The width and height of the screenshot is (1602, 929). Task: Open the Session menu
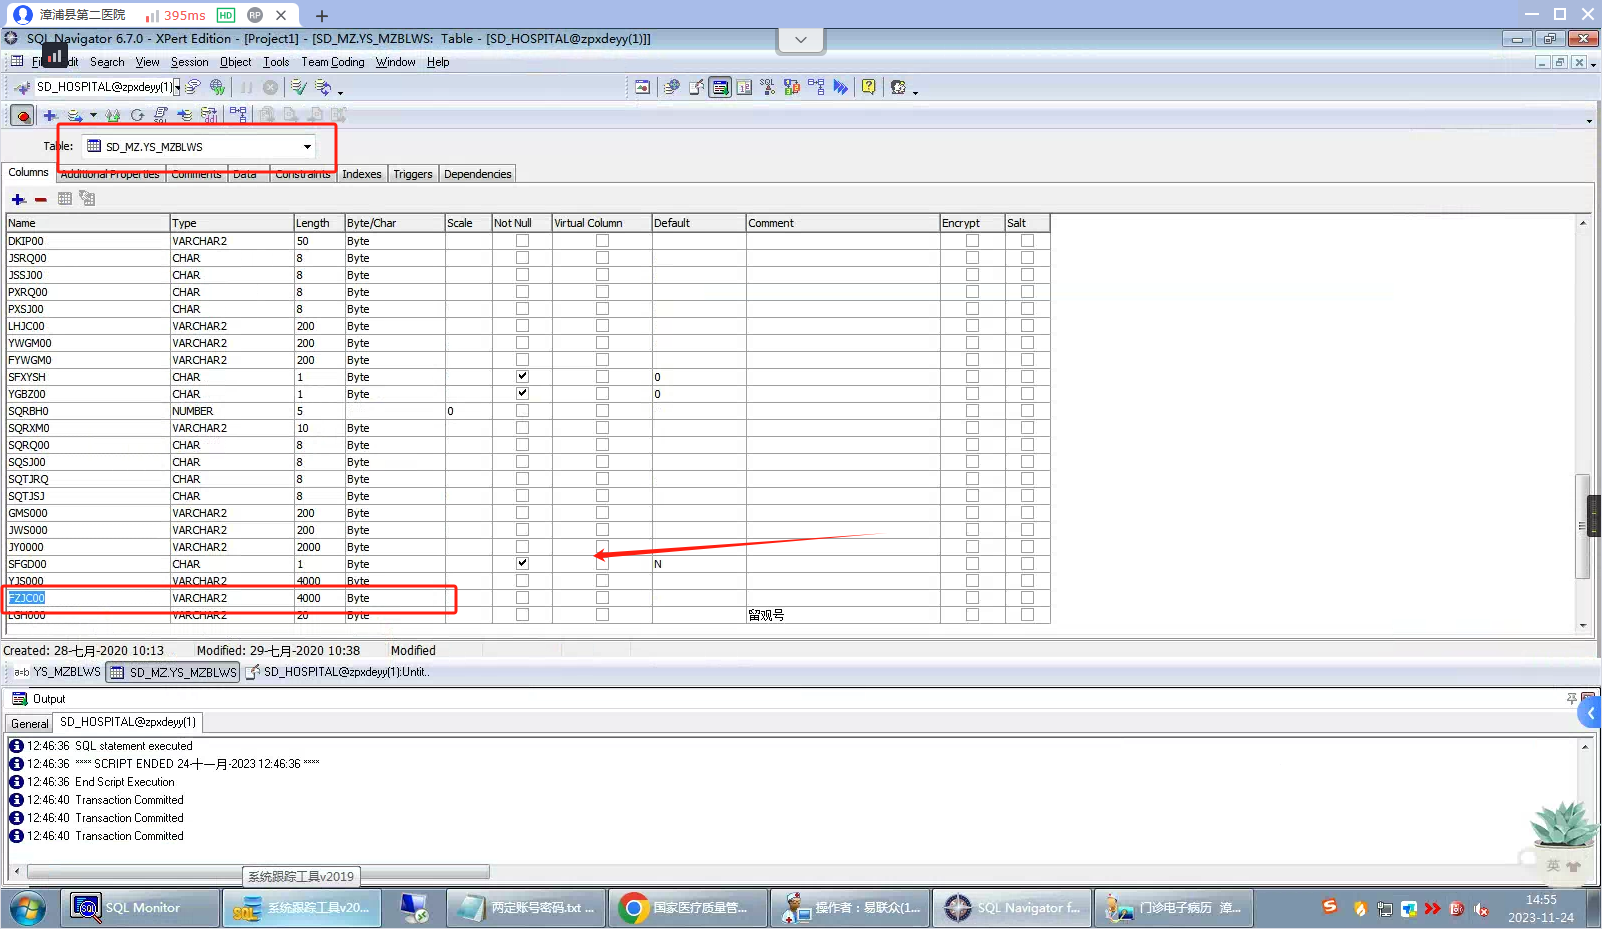pos(189,62)
